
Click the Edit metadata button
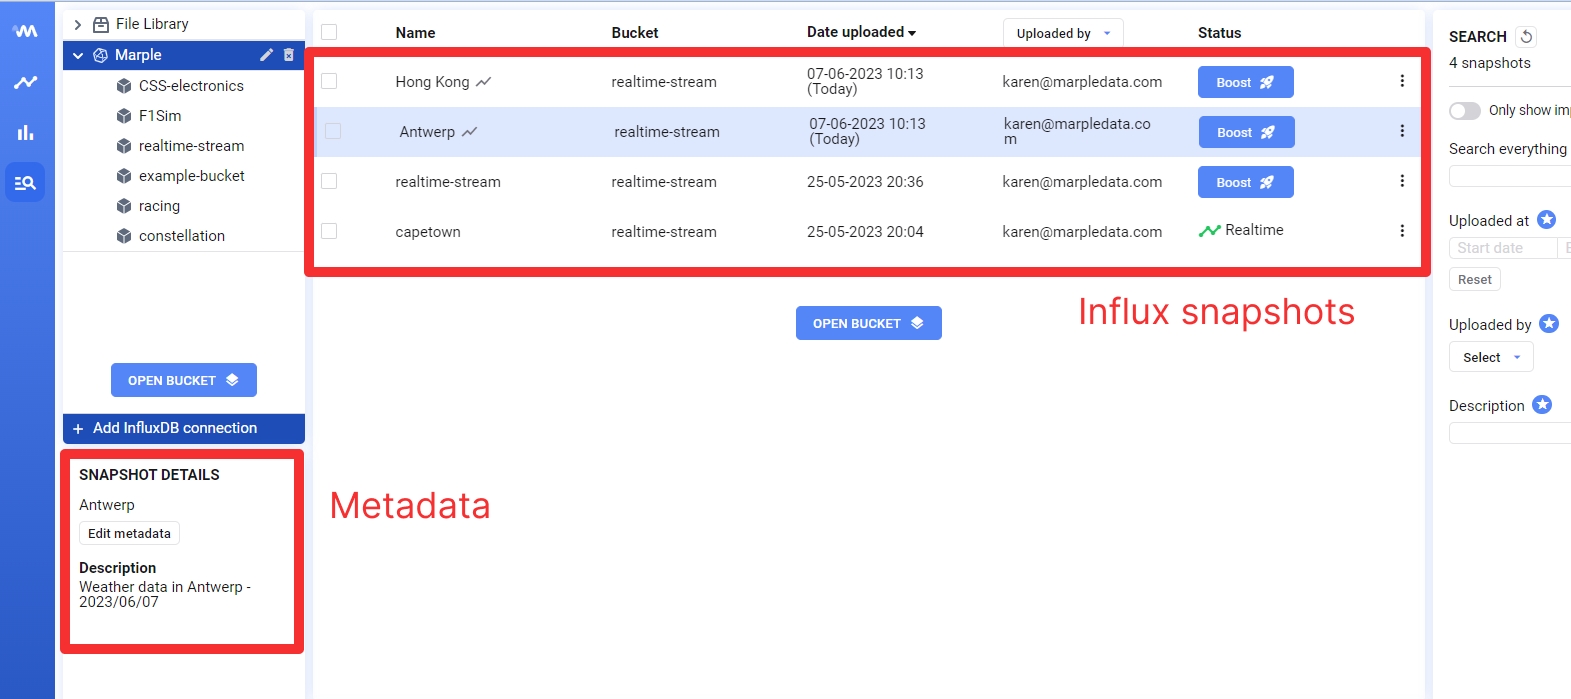point(129,533)
